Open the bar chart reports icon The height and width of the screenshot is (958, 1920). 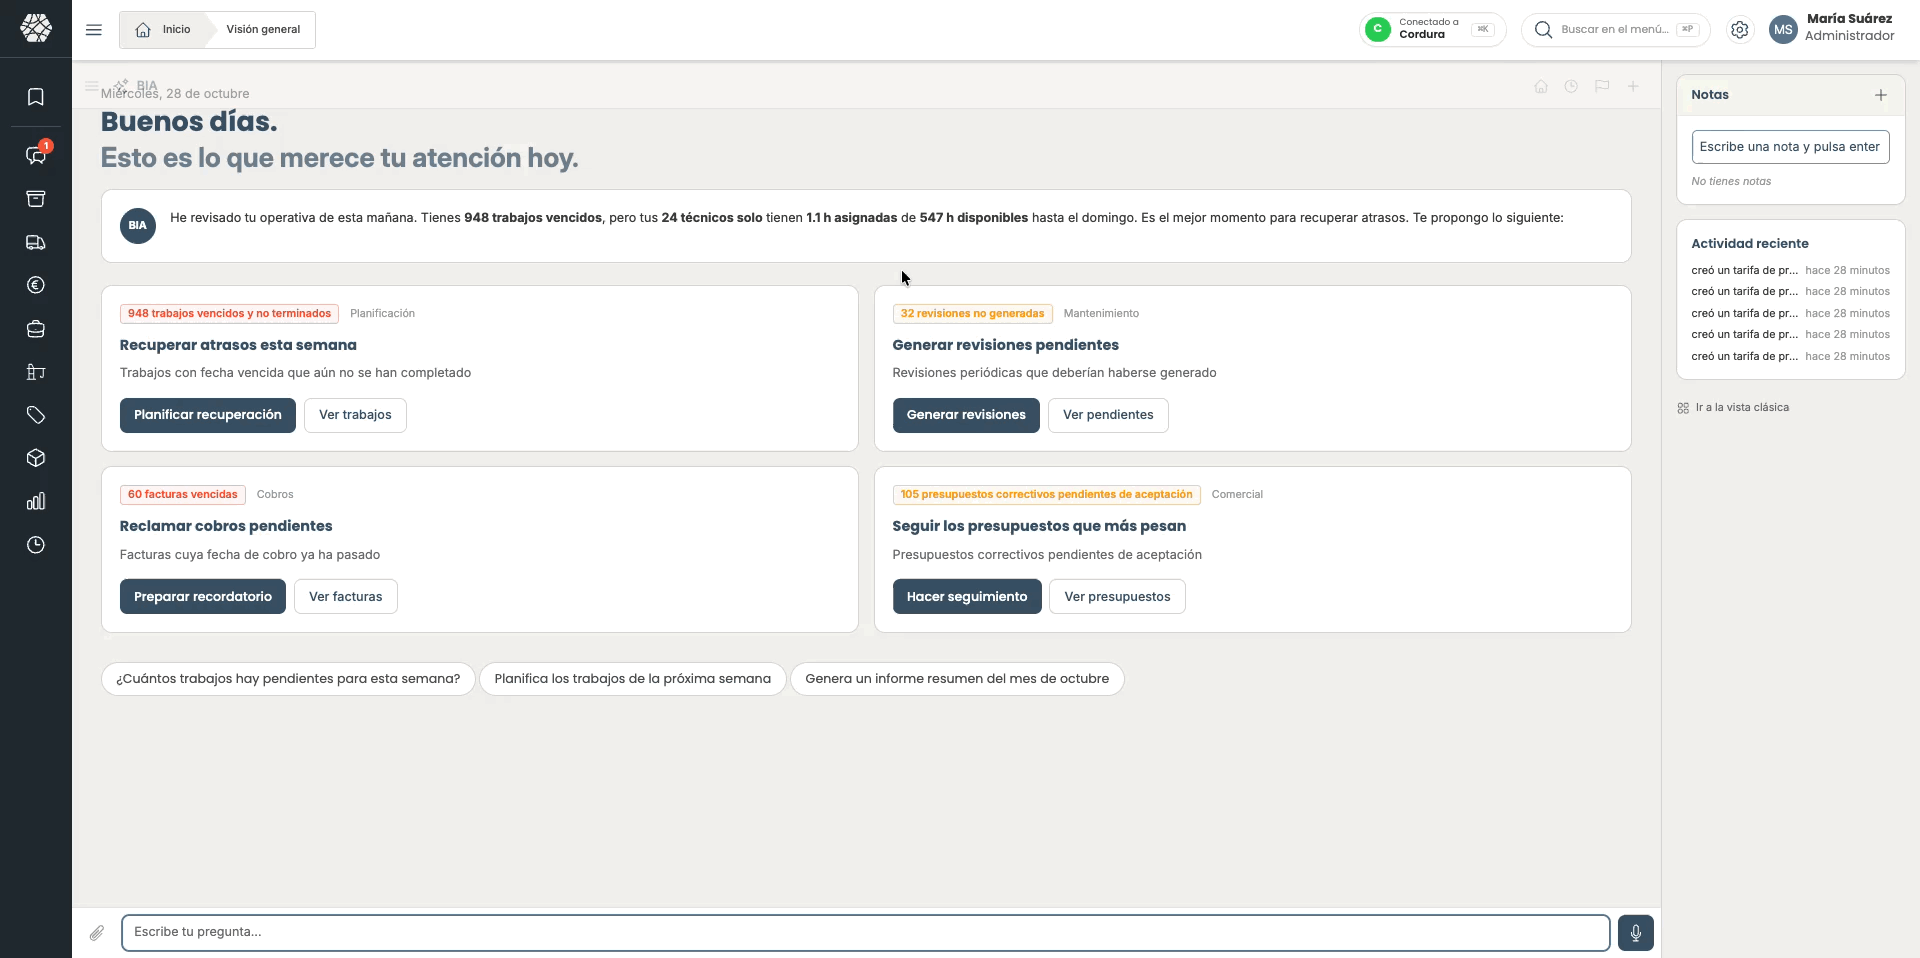tap(36, 501)
